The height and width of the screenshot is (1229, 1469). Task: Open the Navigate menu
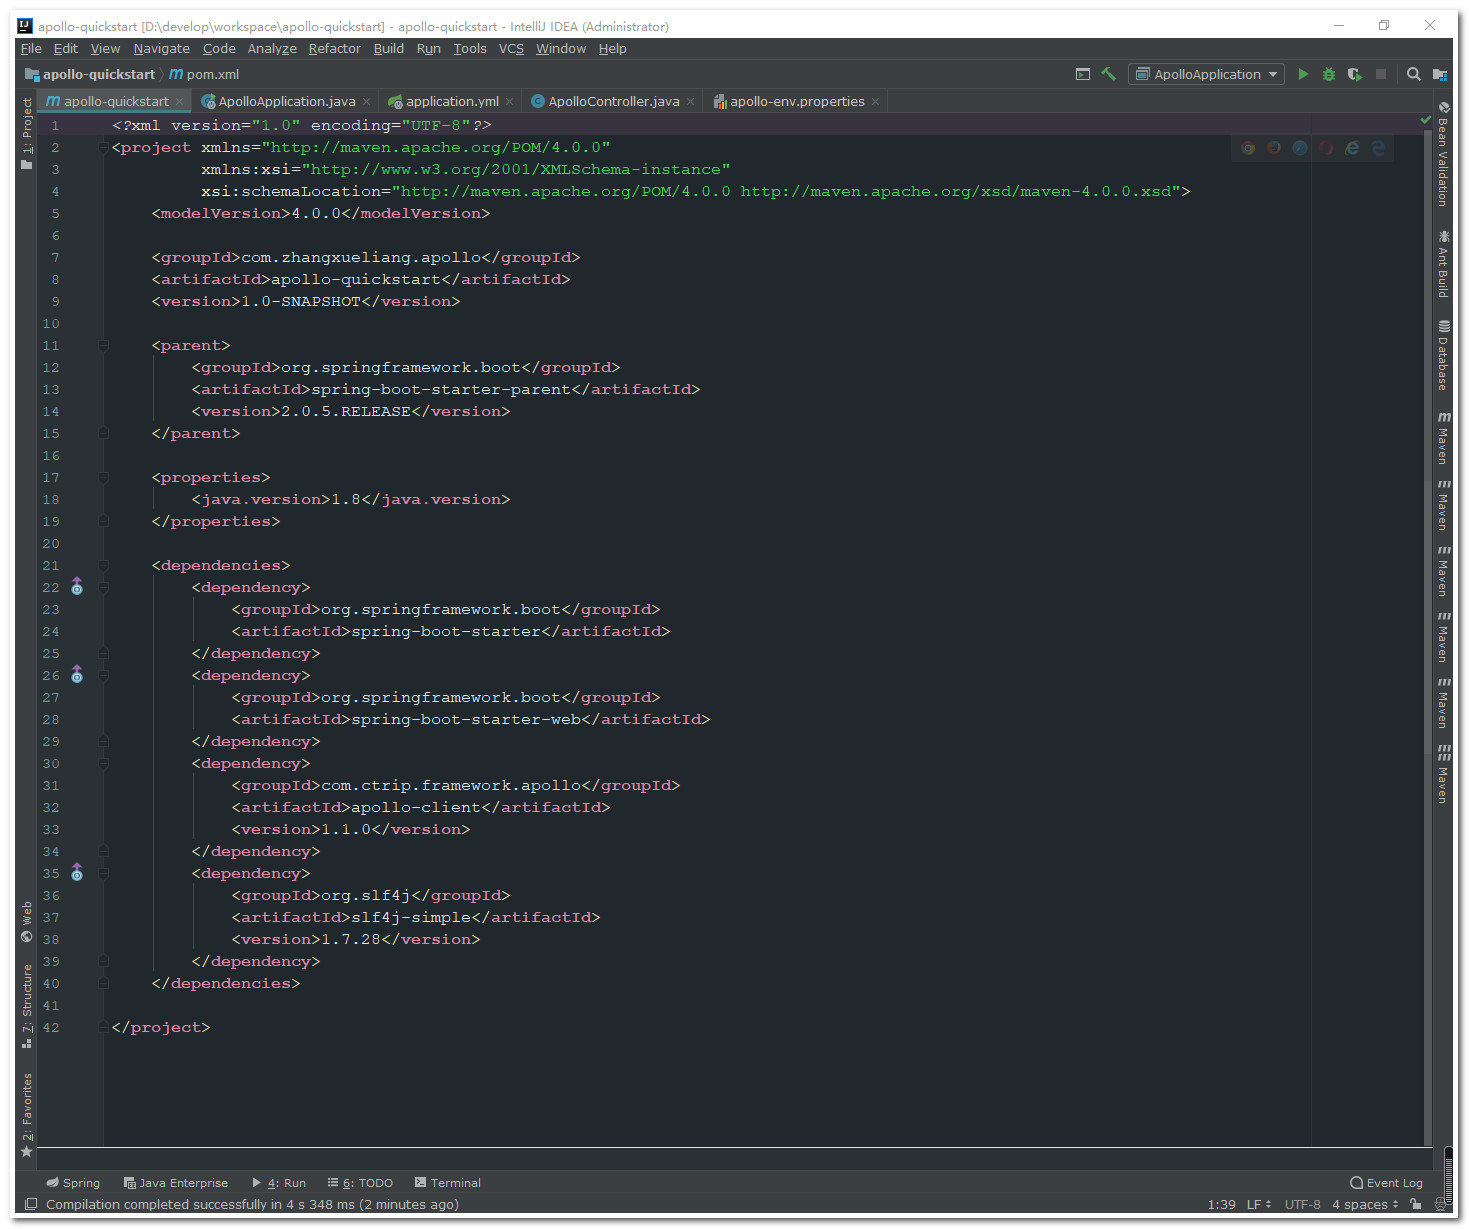pos(161,48)
